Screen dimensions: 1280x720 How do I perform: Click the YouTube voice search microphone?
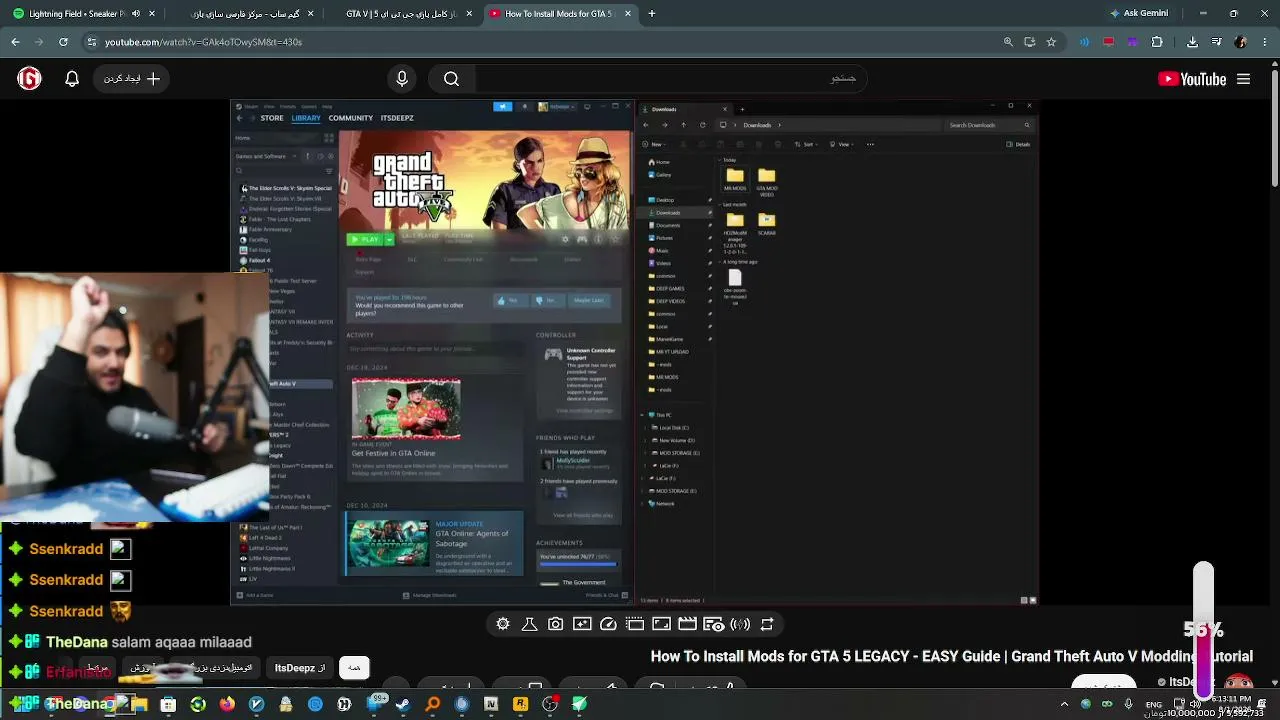[x=402, y=79]
